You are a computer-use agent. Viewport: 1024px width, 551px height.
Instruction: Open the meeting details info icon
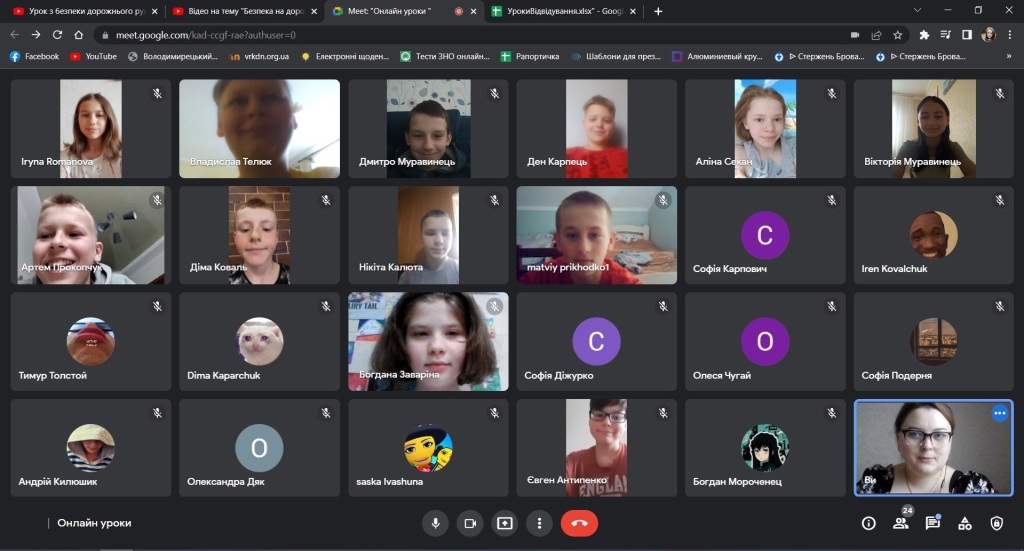pos(868,523)
